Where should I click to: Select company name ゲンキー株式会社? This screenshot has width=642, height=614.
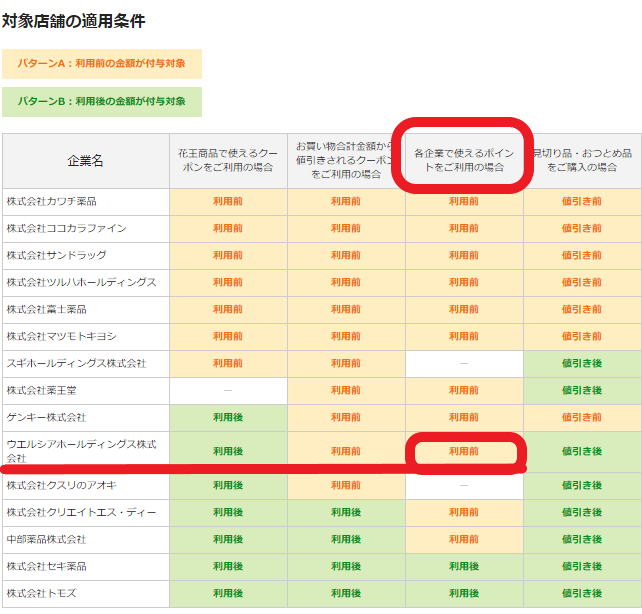(x=46, y=418)
